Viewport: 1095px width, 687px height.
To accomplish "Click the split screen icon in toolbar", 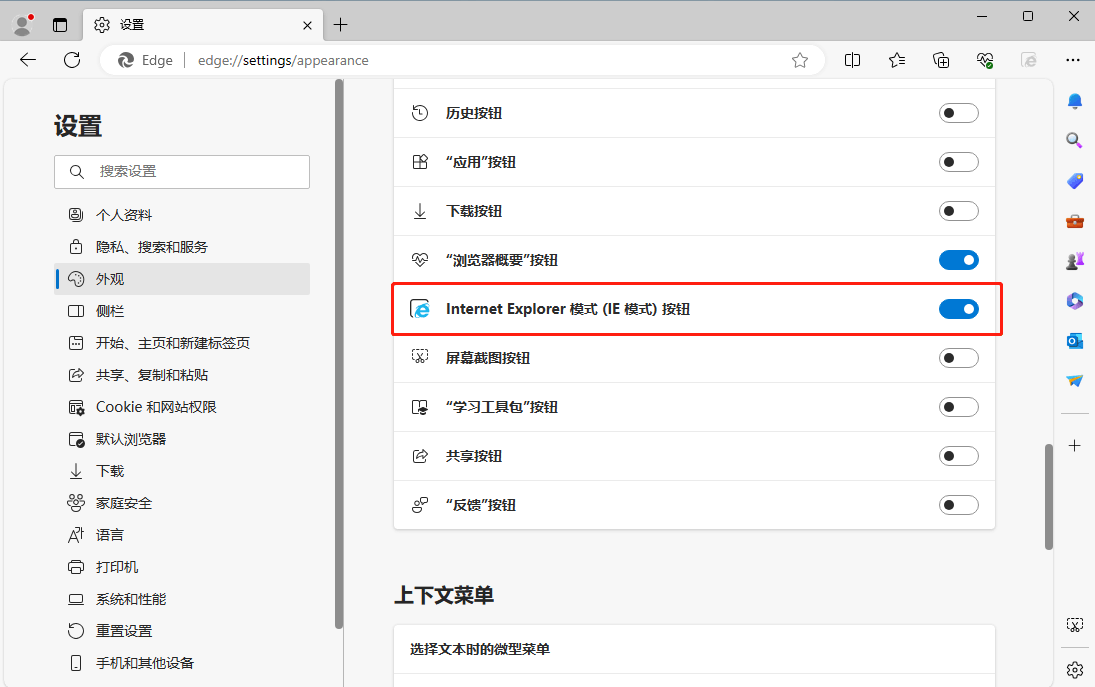I will coord(852,60).
